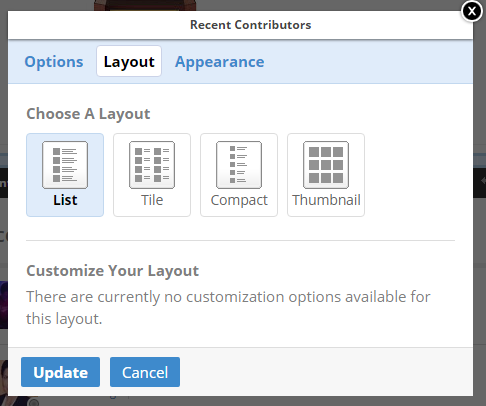The width and height of the screenshot is (486, 406).
Task: Click the Recent Contributors dialog title
Action: pos(251,25)
